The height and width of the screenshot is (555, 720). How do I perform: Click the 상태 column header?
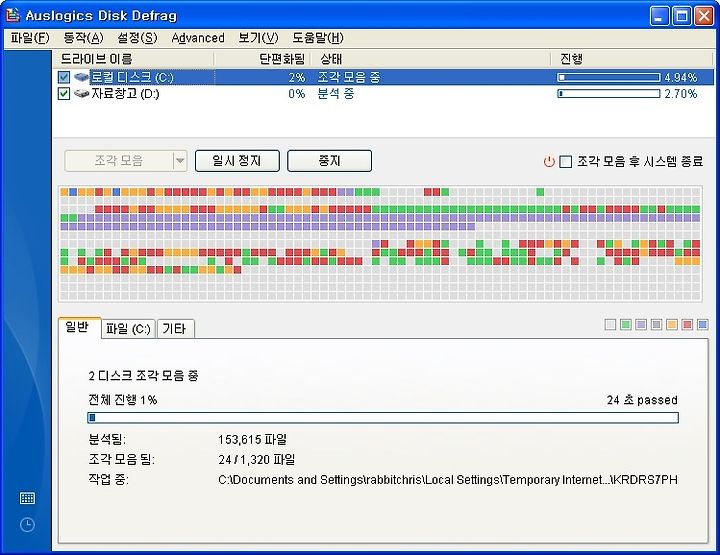pos(430,59)
